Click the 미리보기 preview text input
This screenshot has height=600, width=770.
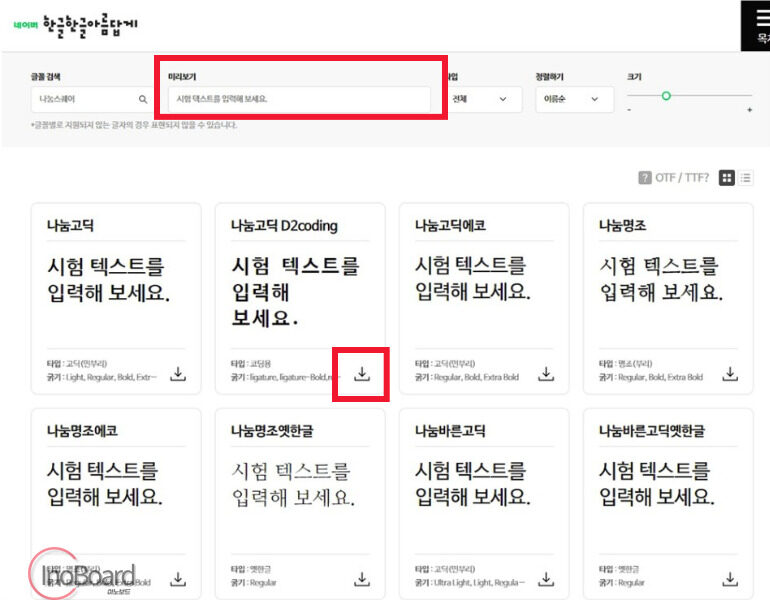(x=299, y=99)
